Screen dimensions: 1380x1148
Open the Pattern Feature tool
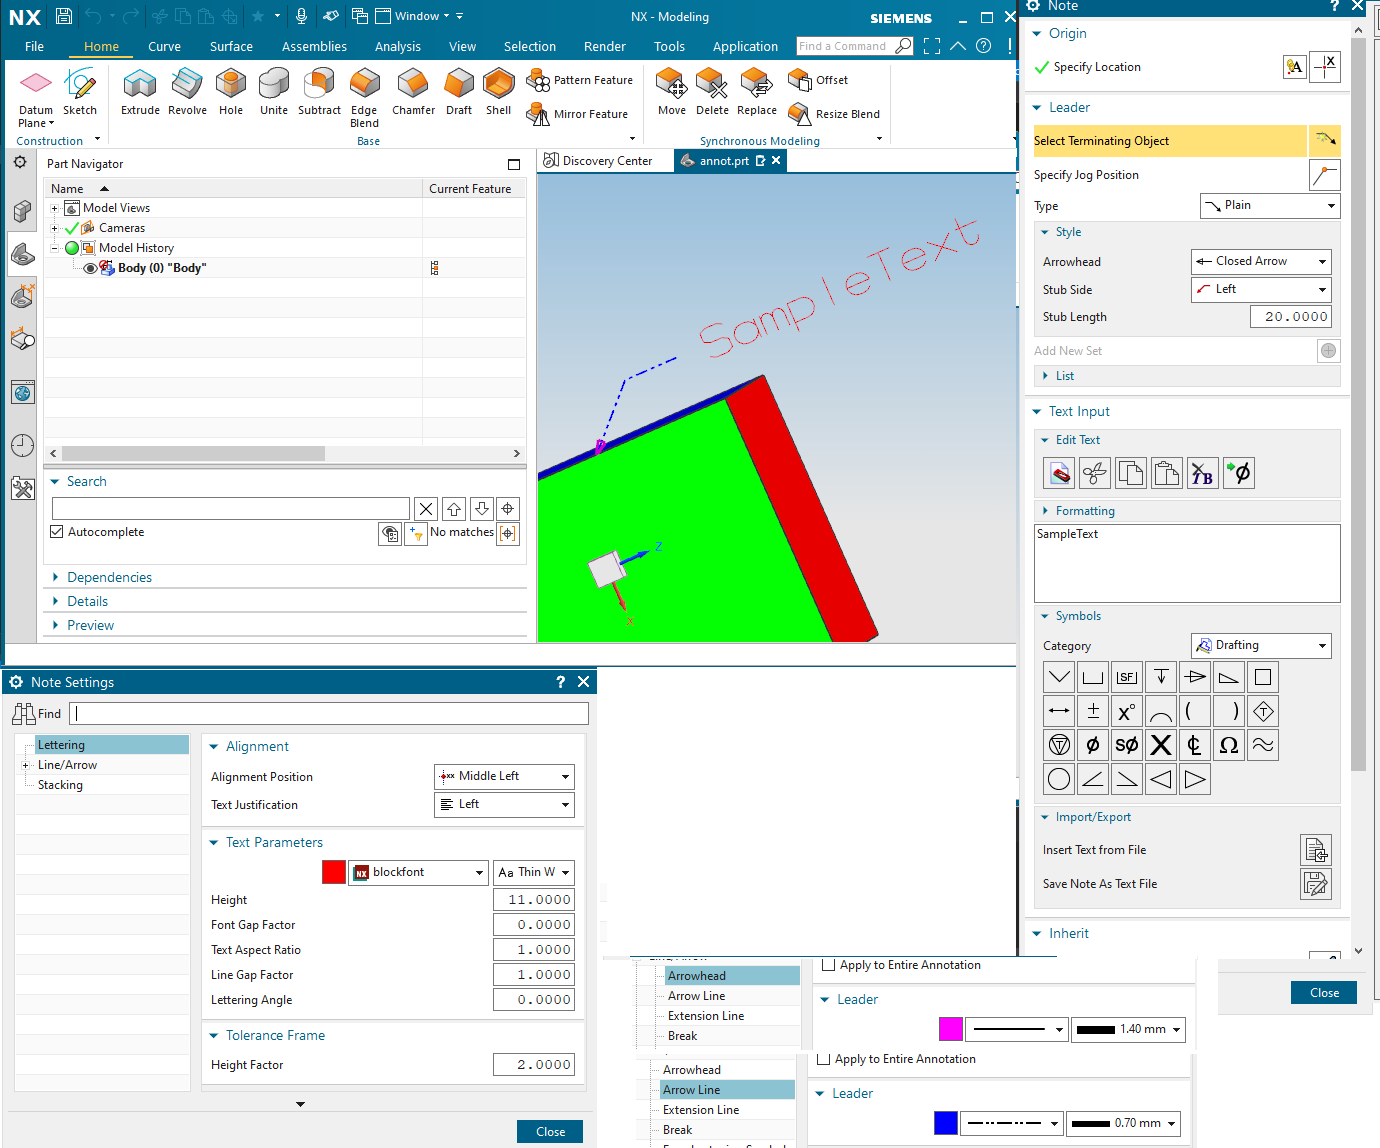coord(580,80)
